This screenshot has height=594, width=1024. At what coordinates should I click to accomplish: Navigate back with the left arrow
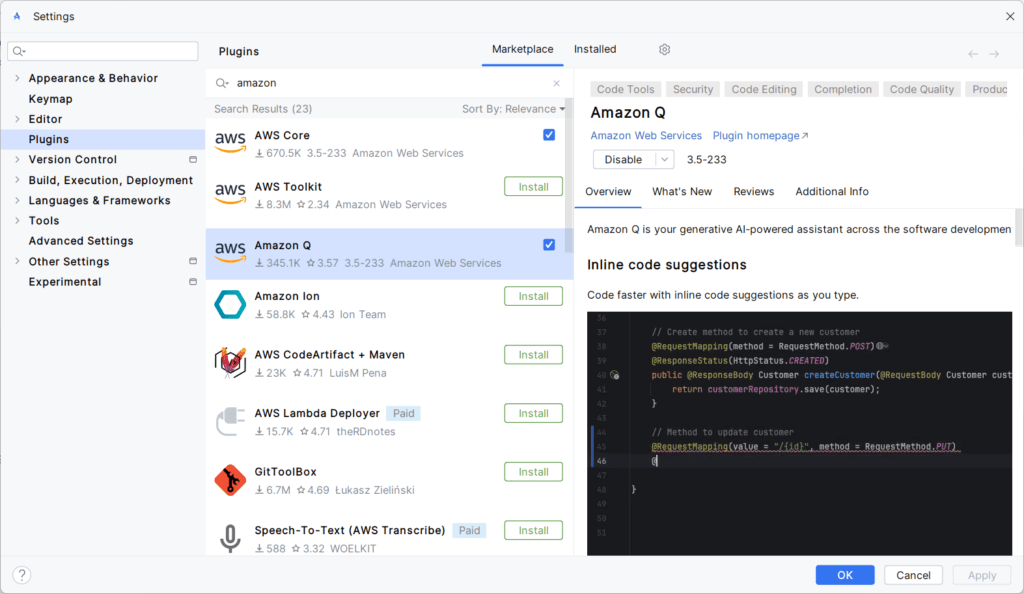(973, 54)
